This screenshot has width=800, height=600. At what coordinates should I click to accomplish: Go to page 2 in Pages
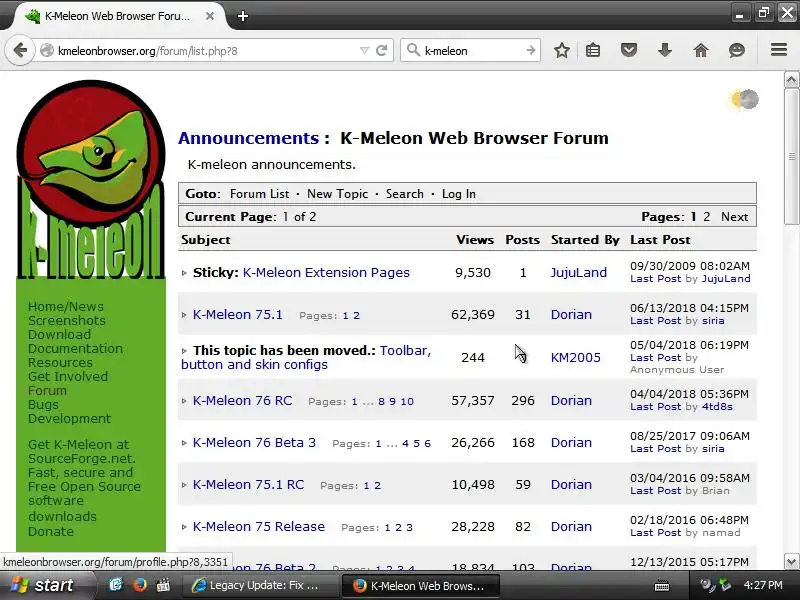click(x=707, y=217)
